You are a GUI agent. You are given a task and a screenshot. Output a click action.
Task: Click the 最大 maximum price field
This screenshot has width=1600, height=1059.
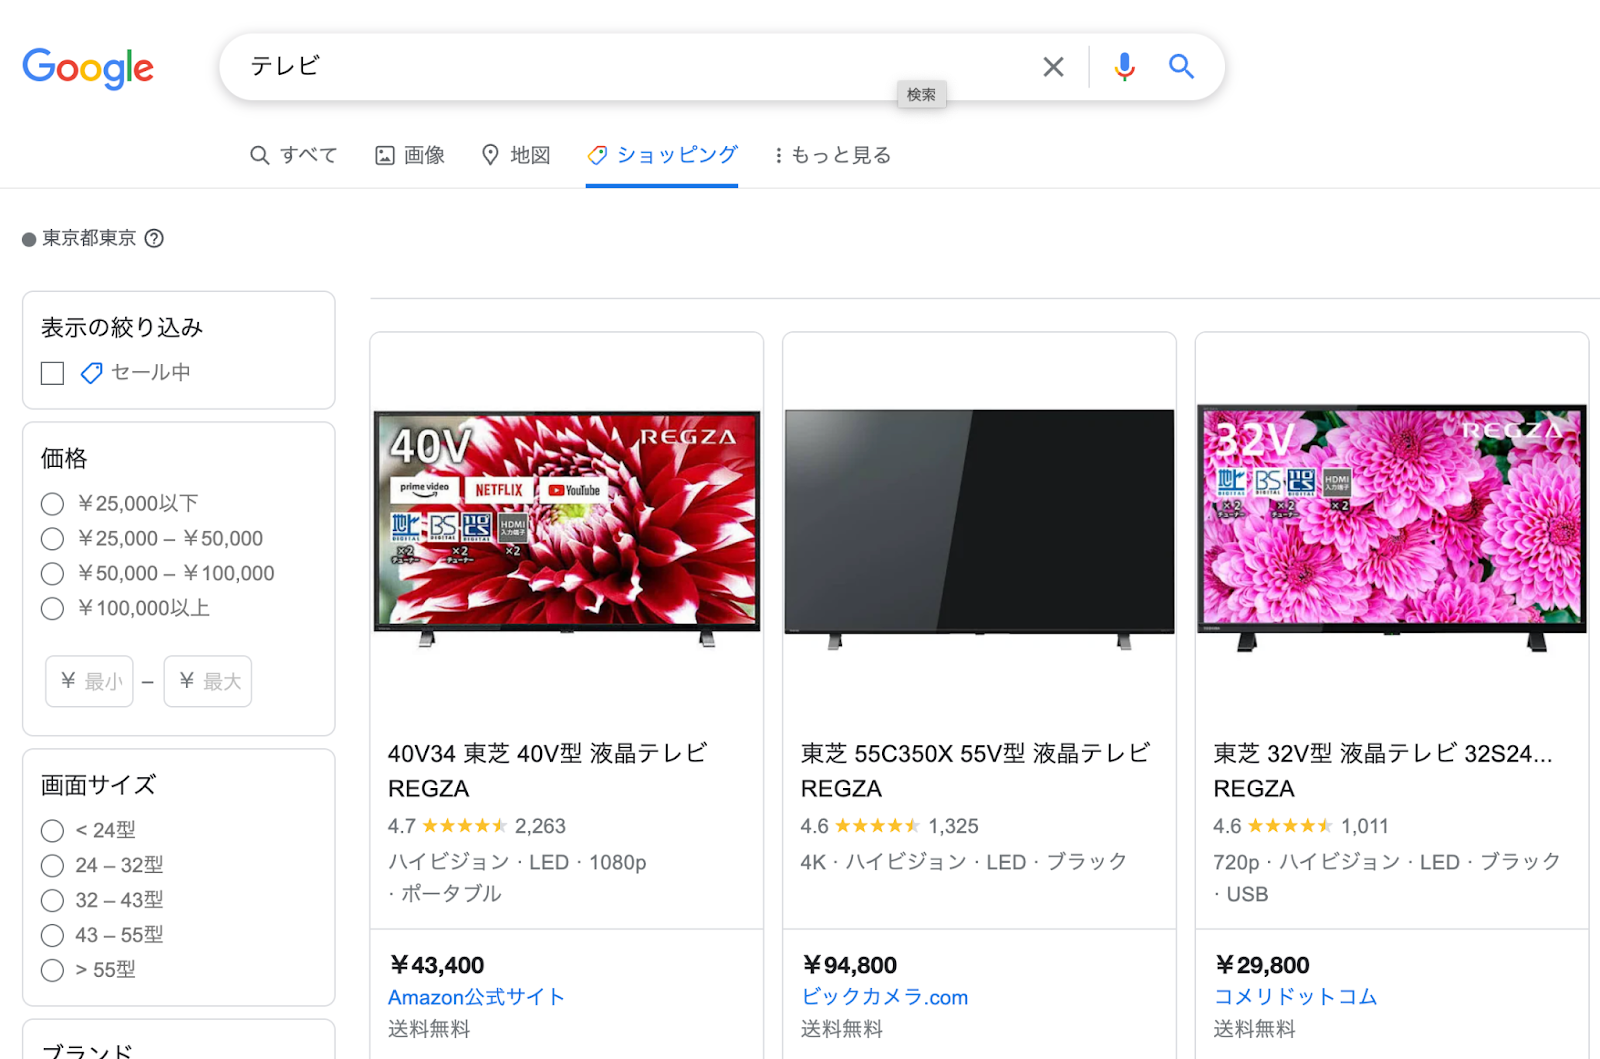(208, 681)
